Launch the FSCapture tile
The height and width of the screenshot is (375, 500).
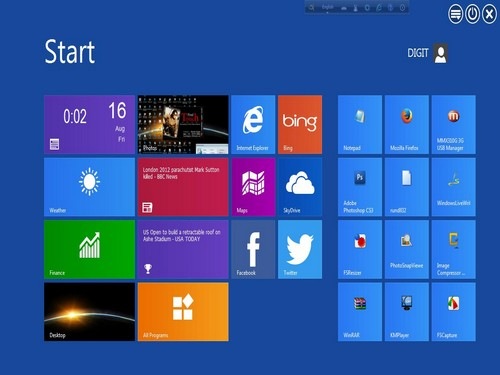(454, 312)
